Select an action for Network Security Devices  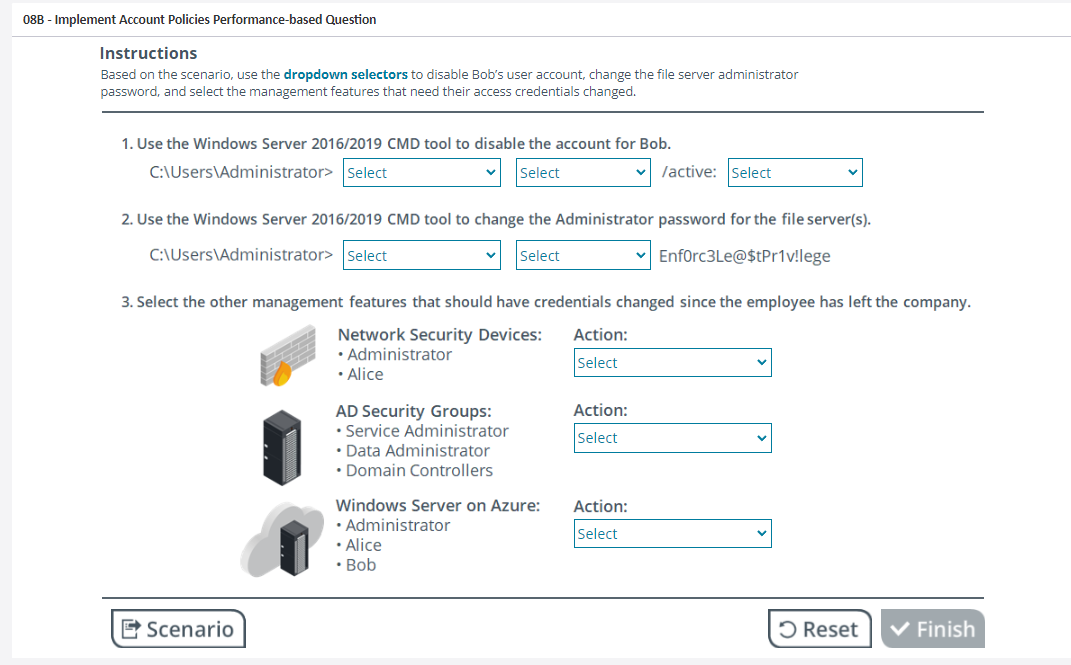coord(672,363)
